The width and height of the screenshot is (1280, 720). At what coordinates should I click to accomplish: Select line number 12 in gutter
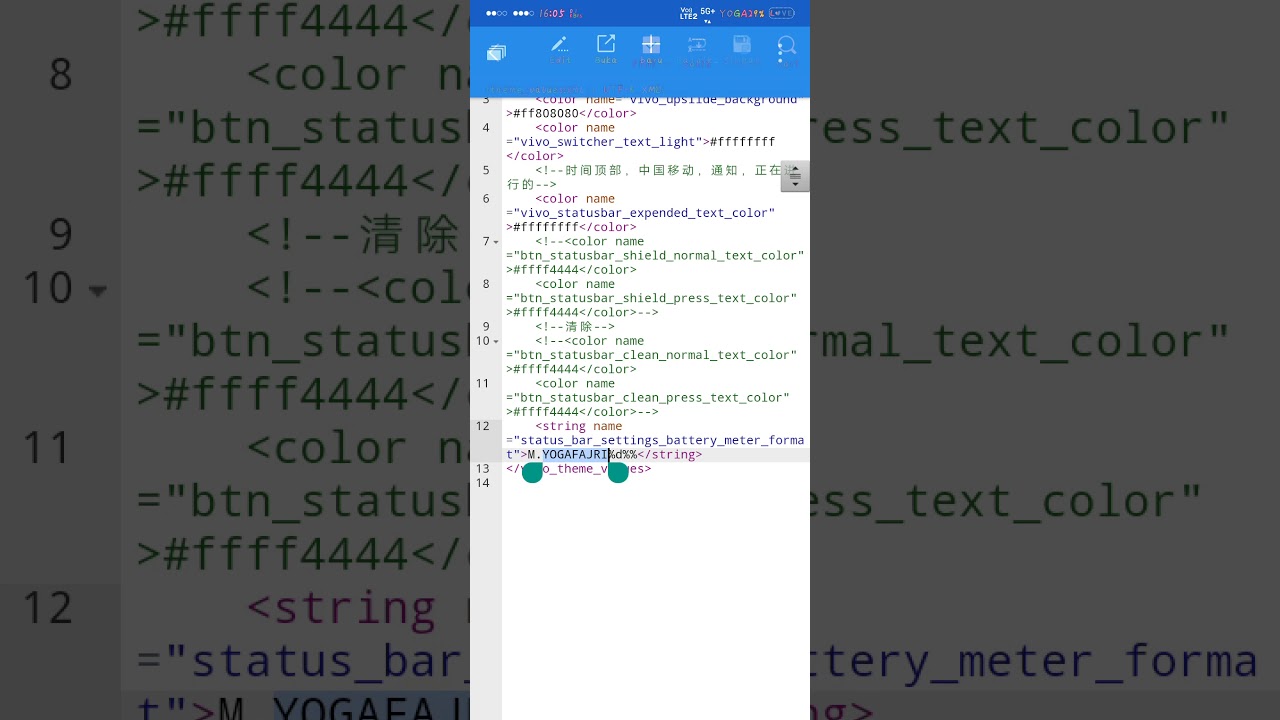483,426
